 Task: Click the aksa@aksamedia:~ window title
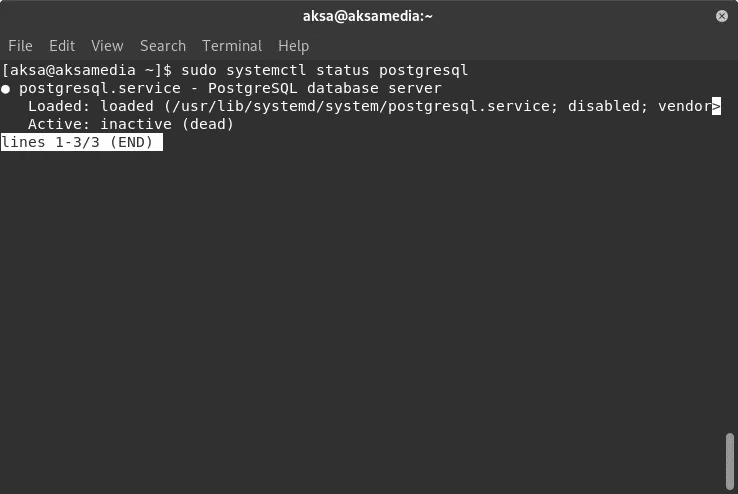point(368,16)
